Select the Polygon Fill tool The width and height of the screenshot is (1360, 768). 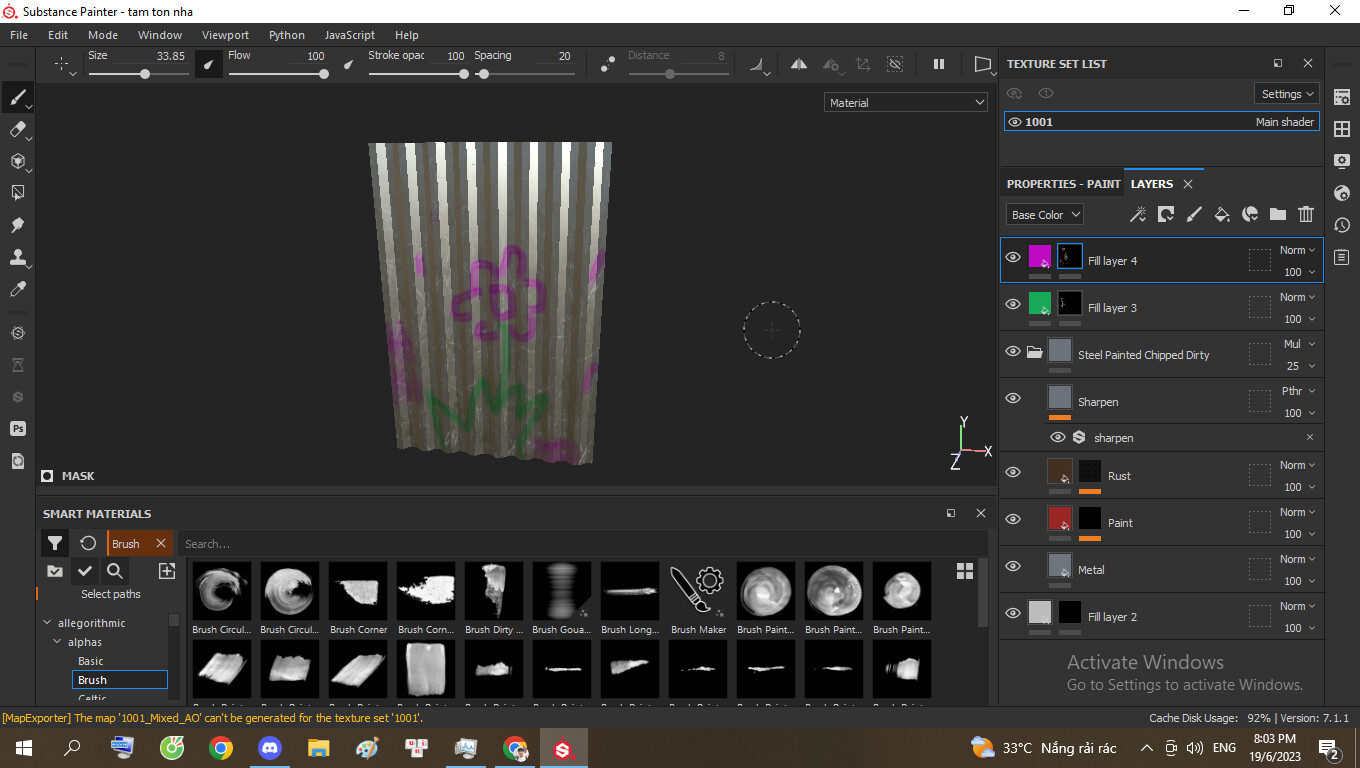click(x=18, y=193)
